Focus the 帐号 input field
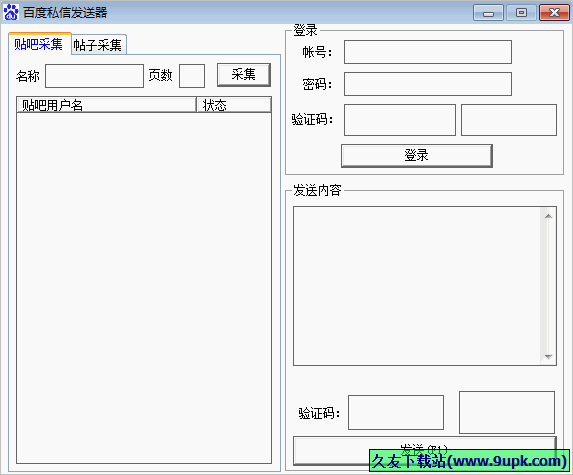The height and width of the screenshot is (475, 573). click(428, 52)
